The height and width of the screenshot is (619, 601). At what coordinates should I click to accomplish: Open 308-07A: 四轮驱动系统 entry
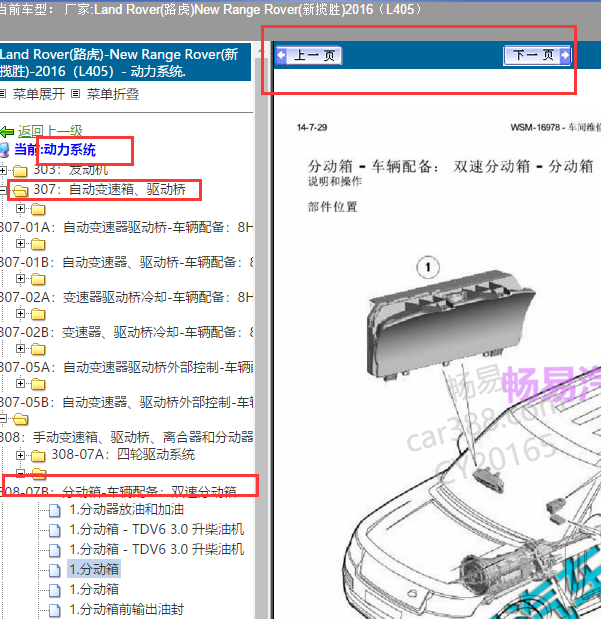click(123, 455)
